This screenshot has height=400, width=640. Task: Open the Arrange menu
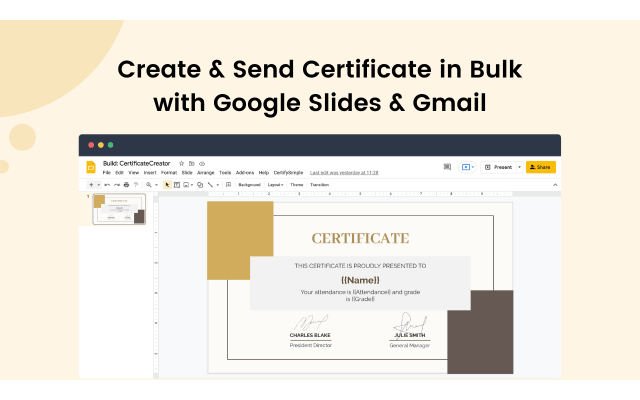(x=206, y=173)
